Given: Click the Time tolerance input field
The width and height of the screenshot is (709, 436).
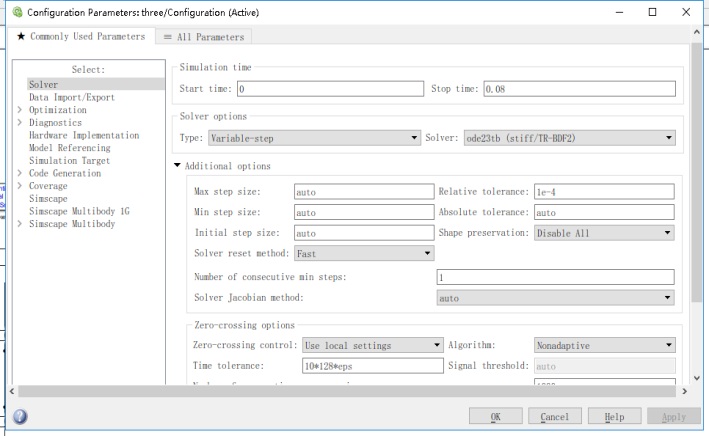Looking at the screenshot, I should (x=373, y=366).
